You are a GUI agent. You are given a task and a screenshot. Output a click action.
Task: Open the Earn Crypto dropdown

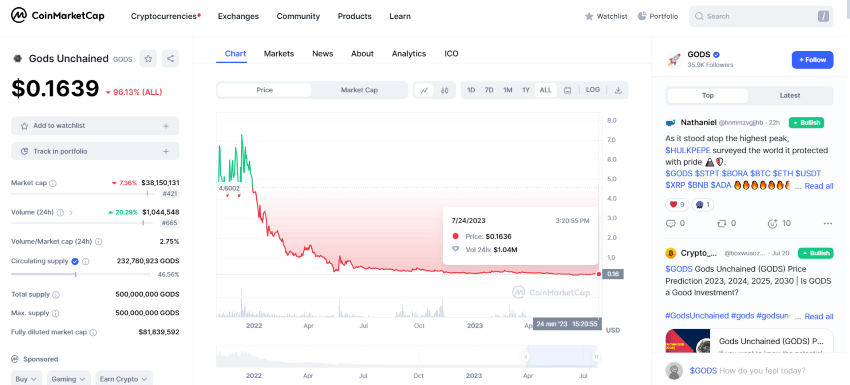click(x=124, y=379)
